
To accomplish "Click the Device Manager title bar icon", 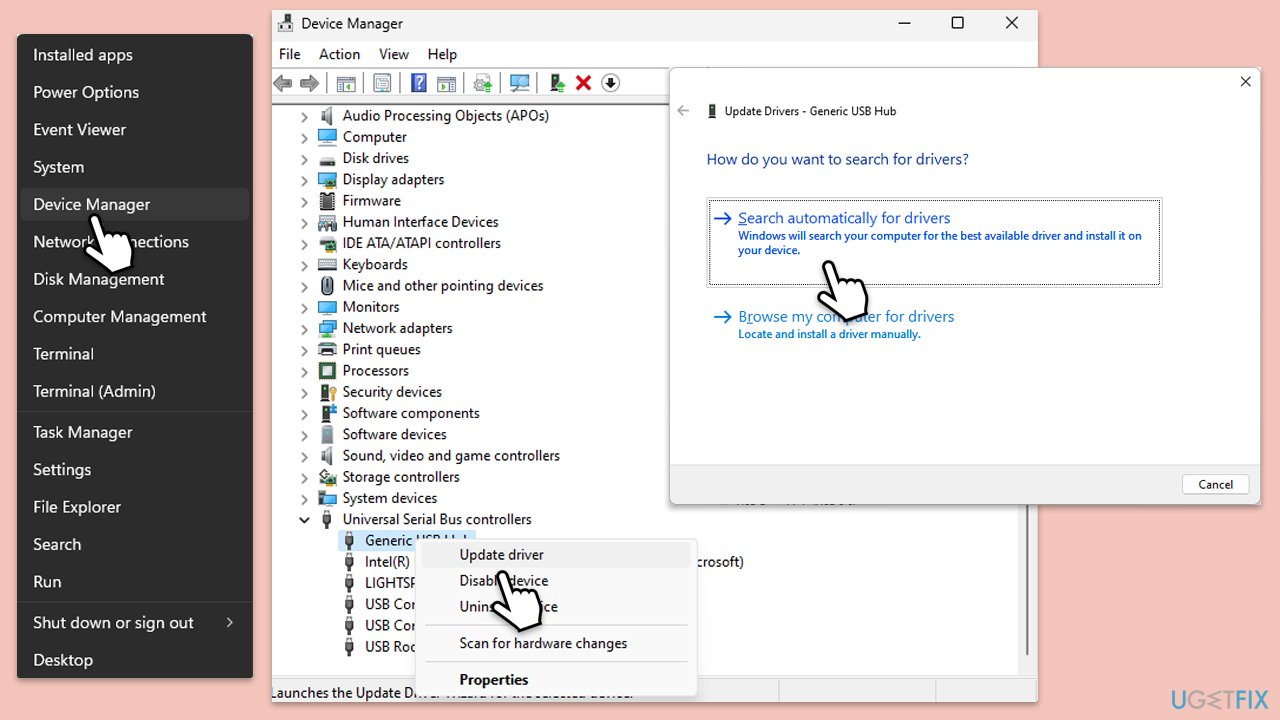I will 285,23.
